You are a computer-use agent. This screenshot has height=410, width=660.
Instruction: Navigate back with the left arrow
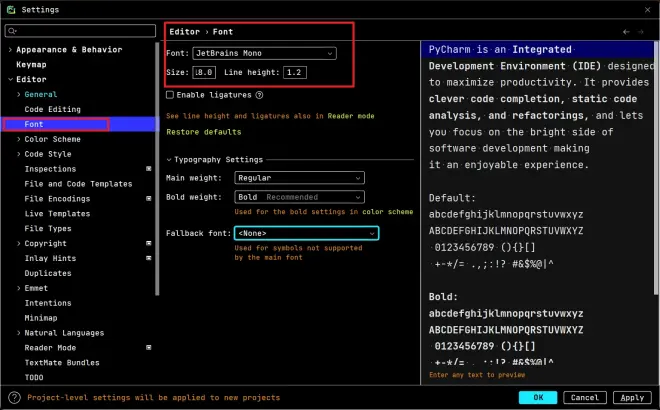(626, 32)
